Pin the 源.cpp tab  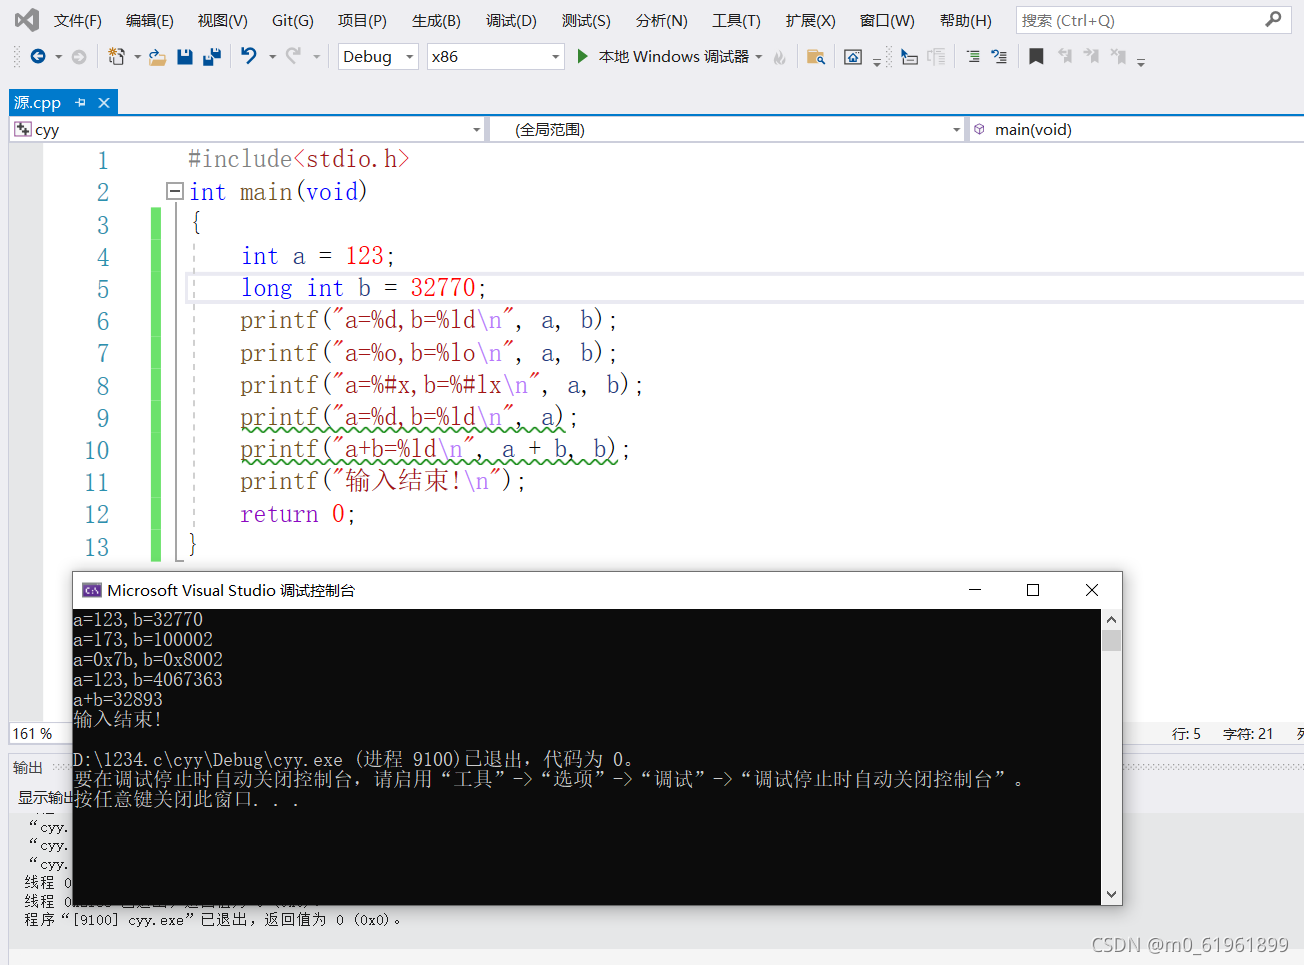[81, 102]
